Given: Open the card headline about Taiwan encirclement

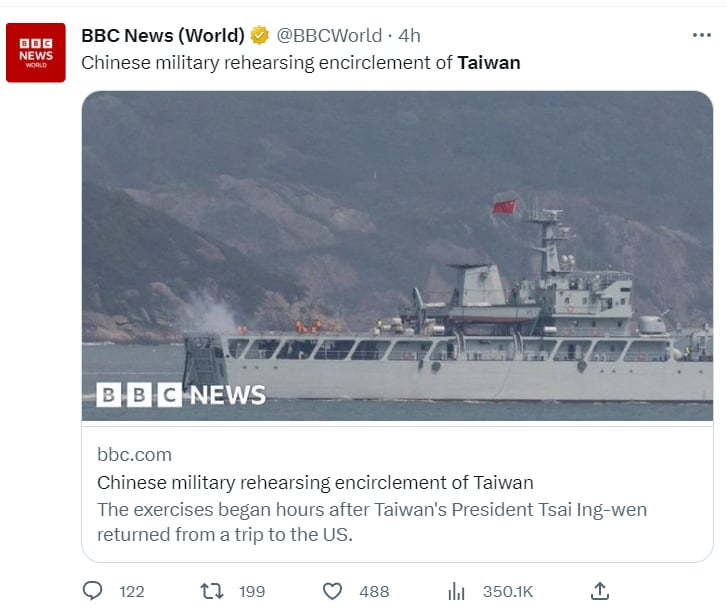Looking at the screenshot, I should pos(315,482).
